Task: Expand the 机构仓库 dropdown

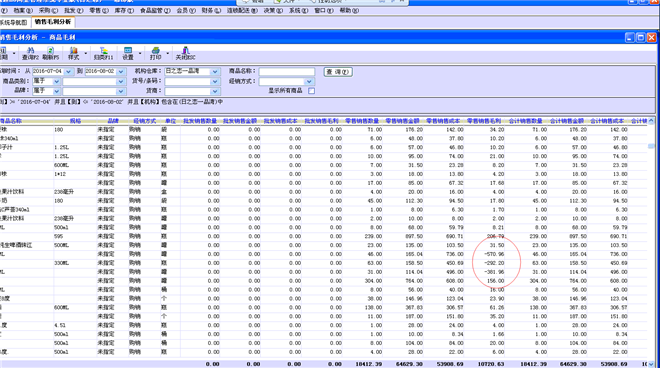Action: (215, 72)
